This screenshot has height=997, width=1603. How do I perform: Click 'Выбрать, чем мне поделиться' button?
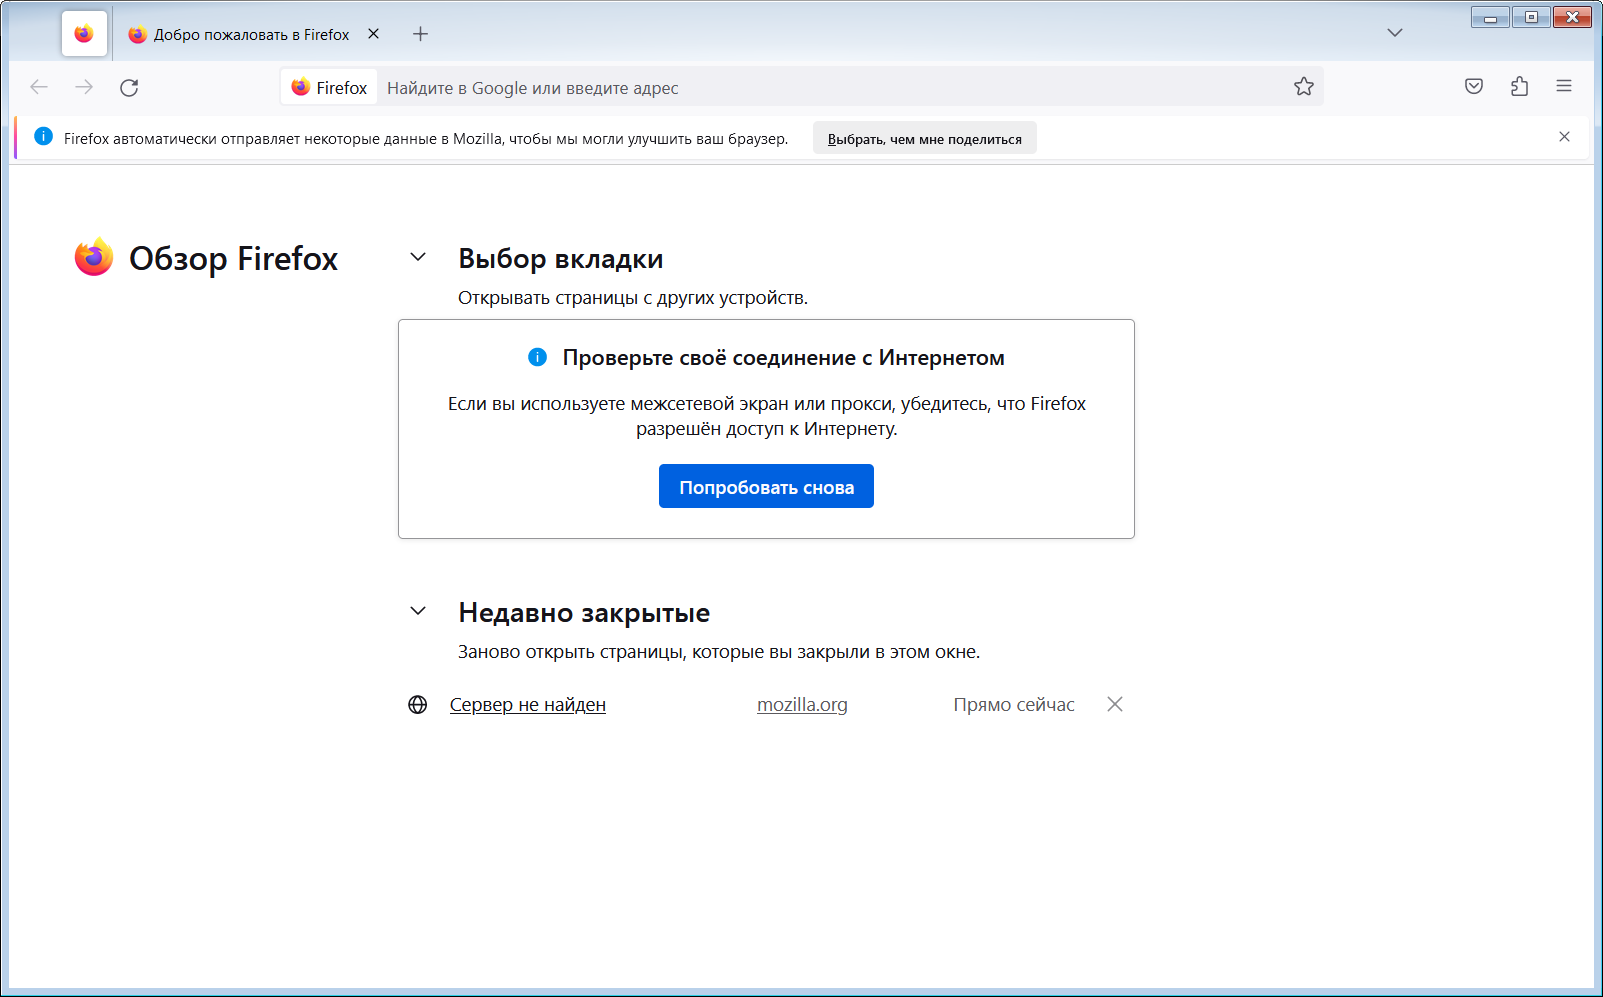(924, 139)
